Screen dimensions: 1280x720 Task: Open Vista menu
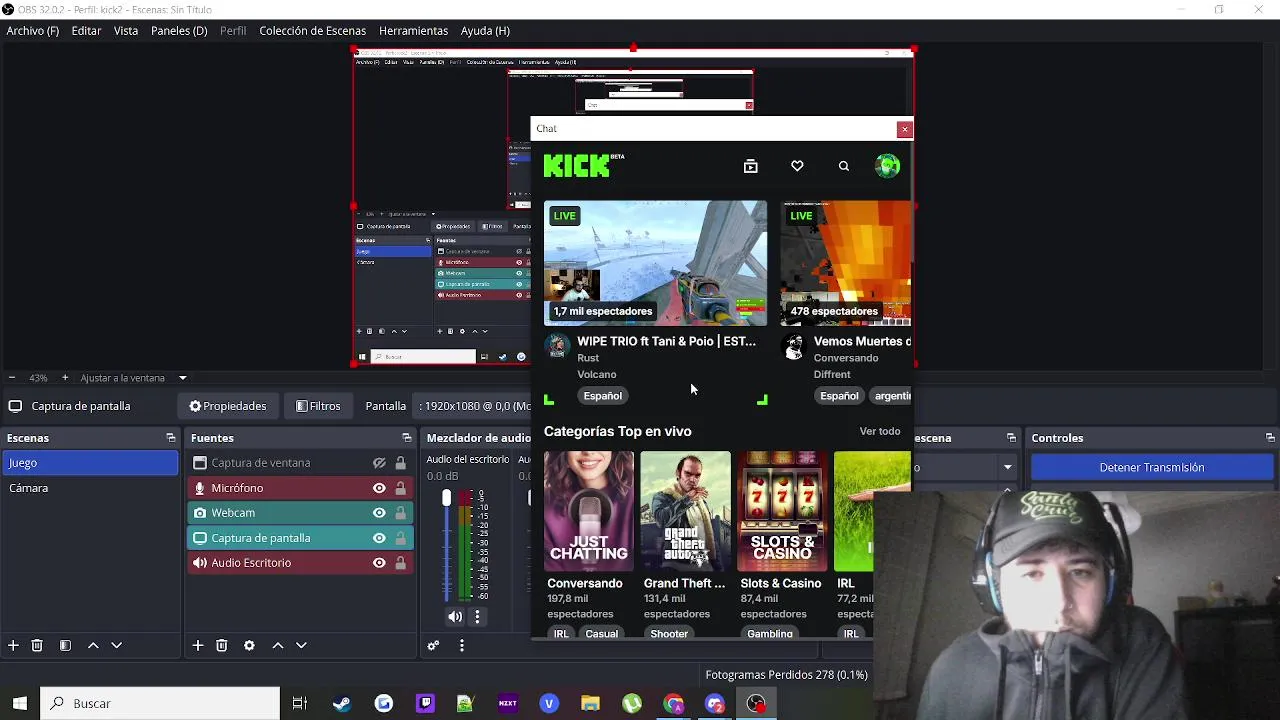click(x=126, y=31)
